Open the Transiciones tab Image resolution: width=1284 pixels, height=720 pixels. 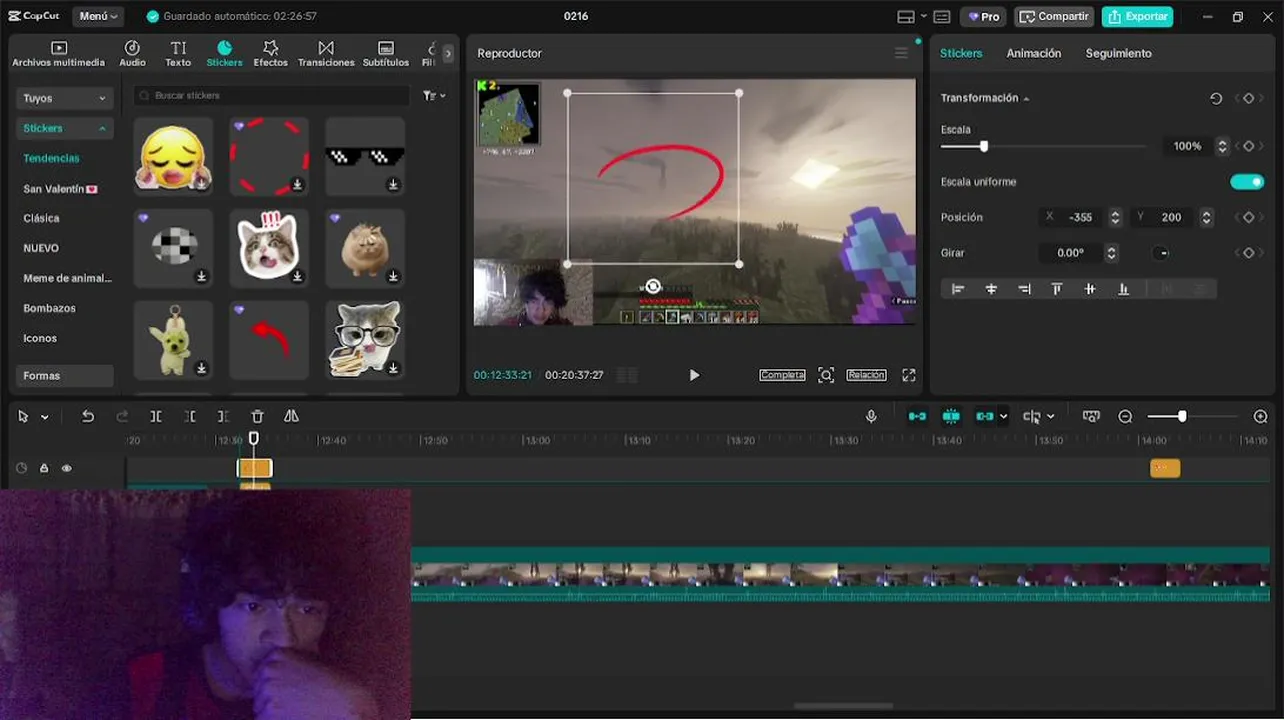coord(326,54)
